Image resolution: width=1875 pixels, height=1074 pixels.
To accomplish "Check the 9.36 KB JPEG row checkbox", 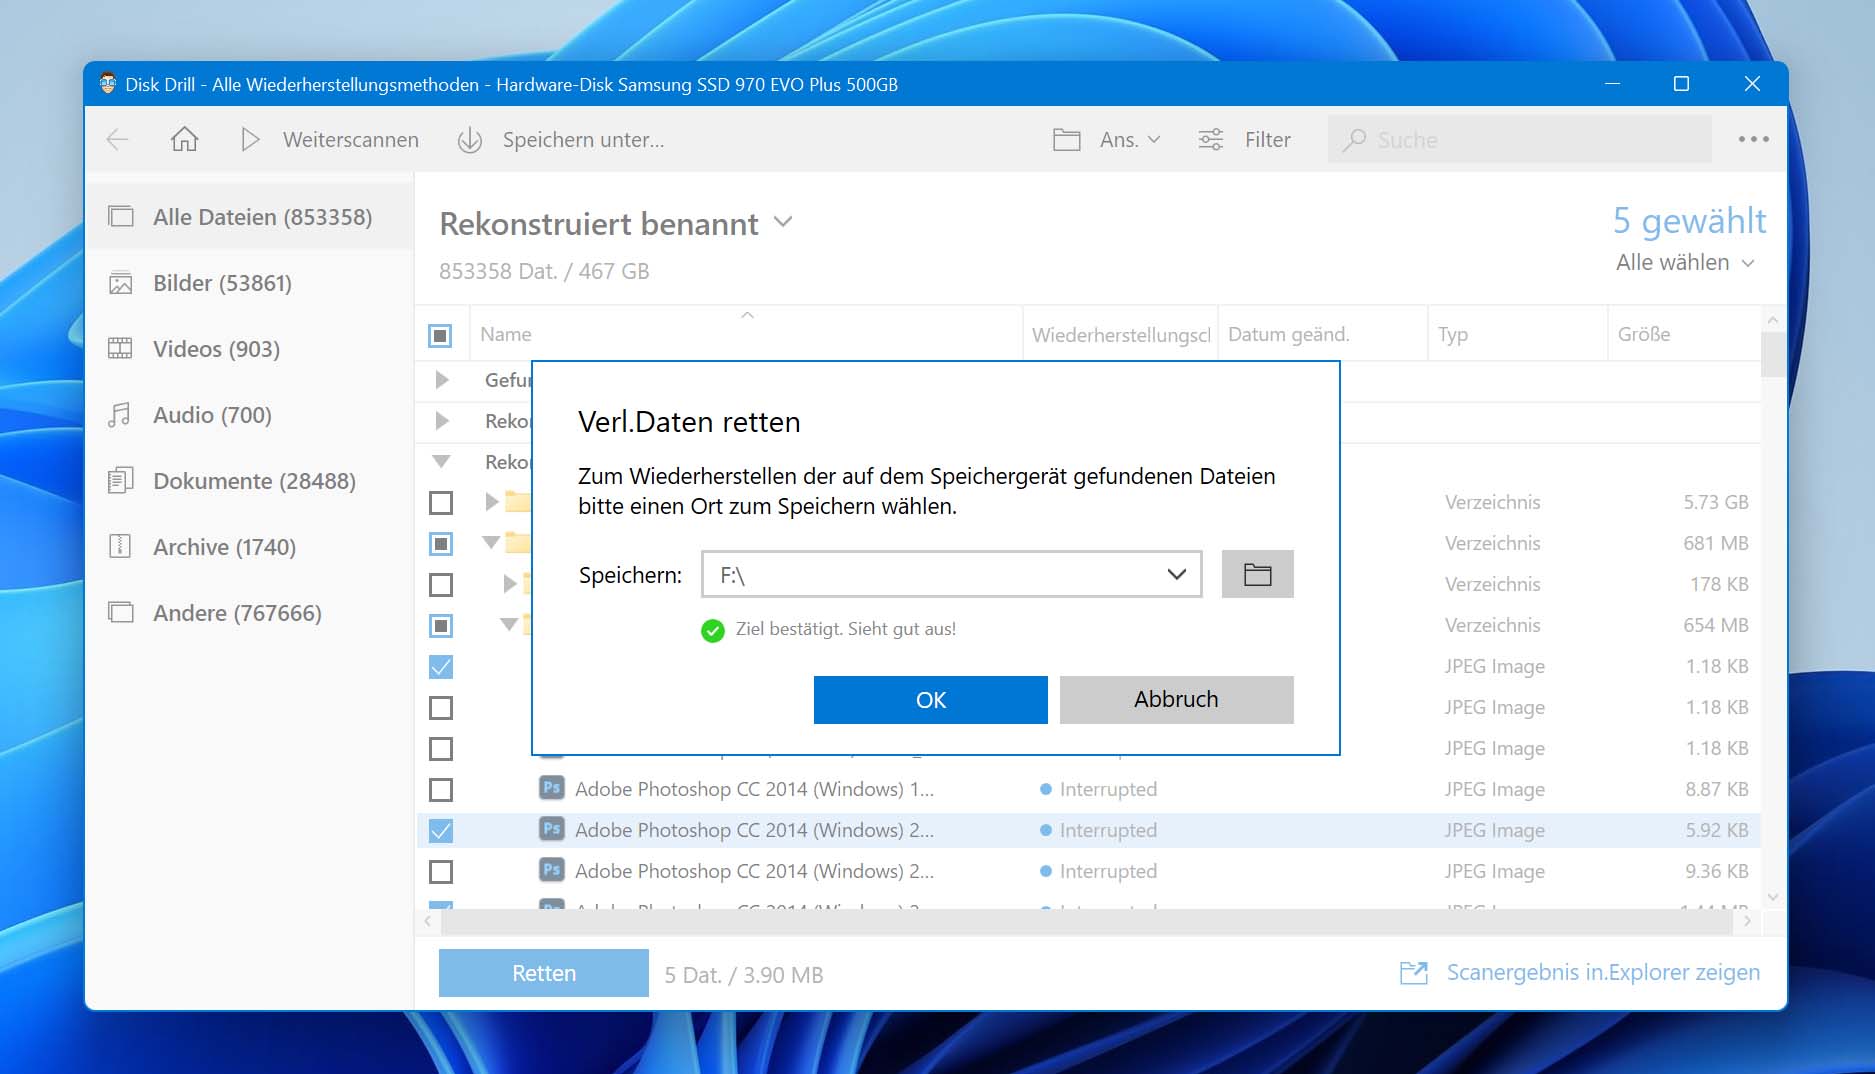I will (440, 871).
